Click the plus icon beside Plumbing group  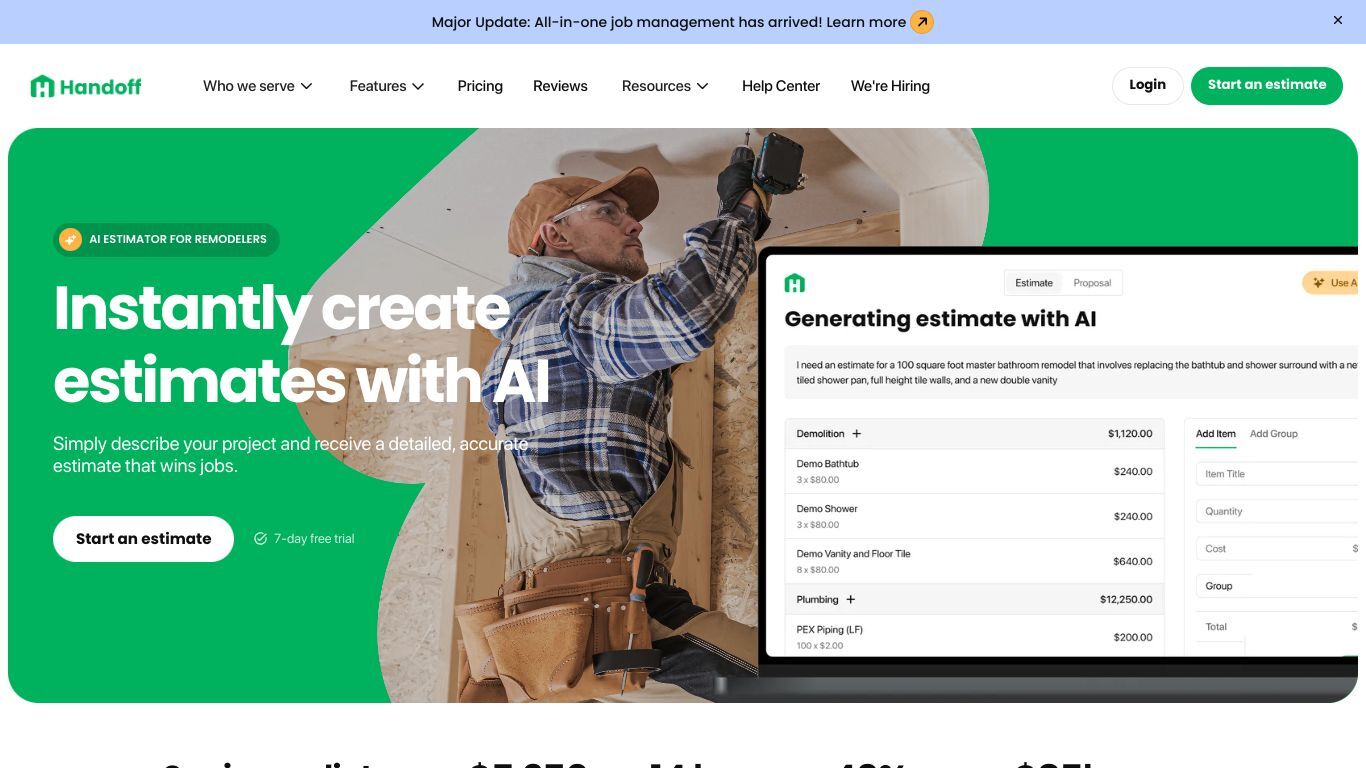point(851,600)
